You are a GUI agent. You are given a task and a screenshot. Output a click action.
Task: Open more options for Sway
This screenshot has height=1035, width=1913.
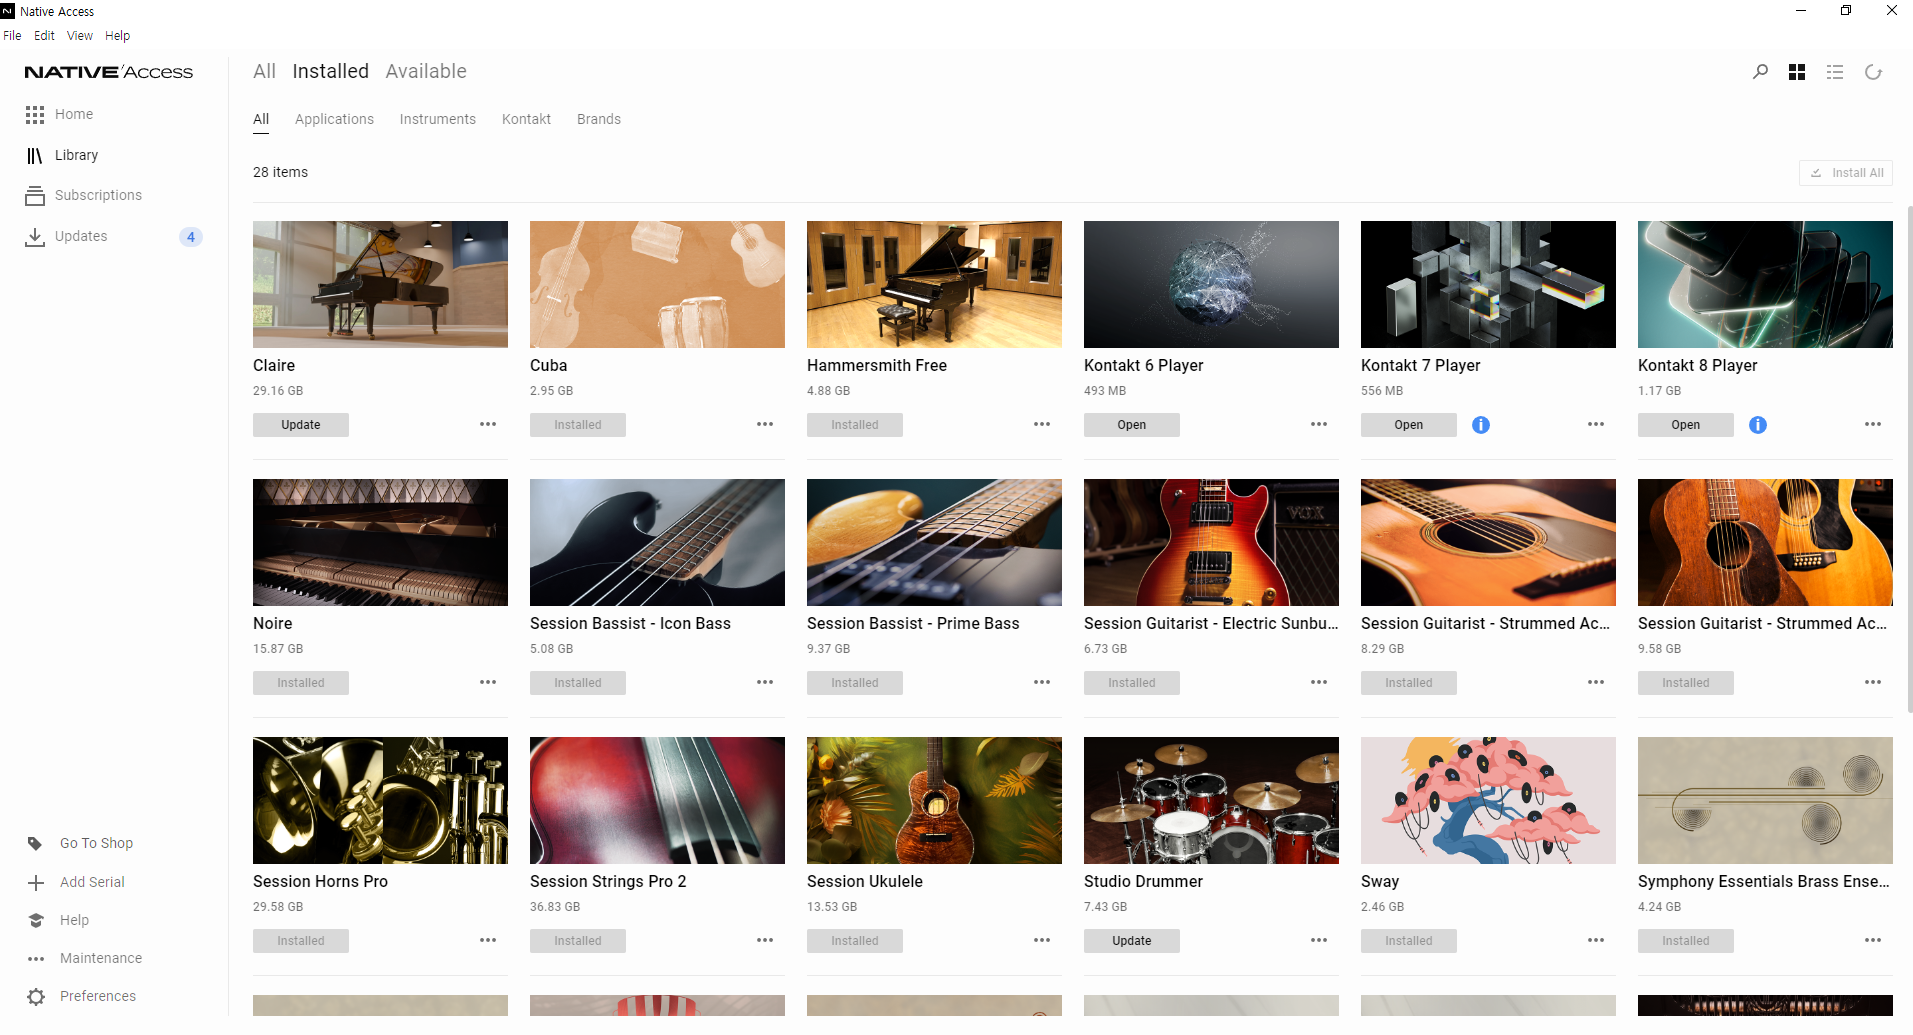[1596, 940]
